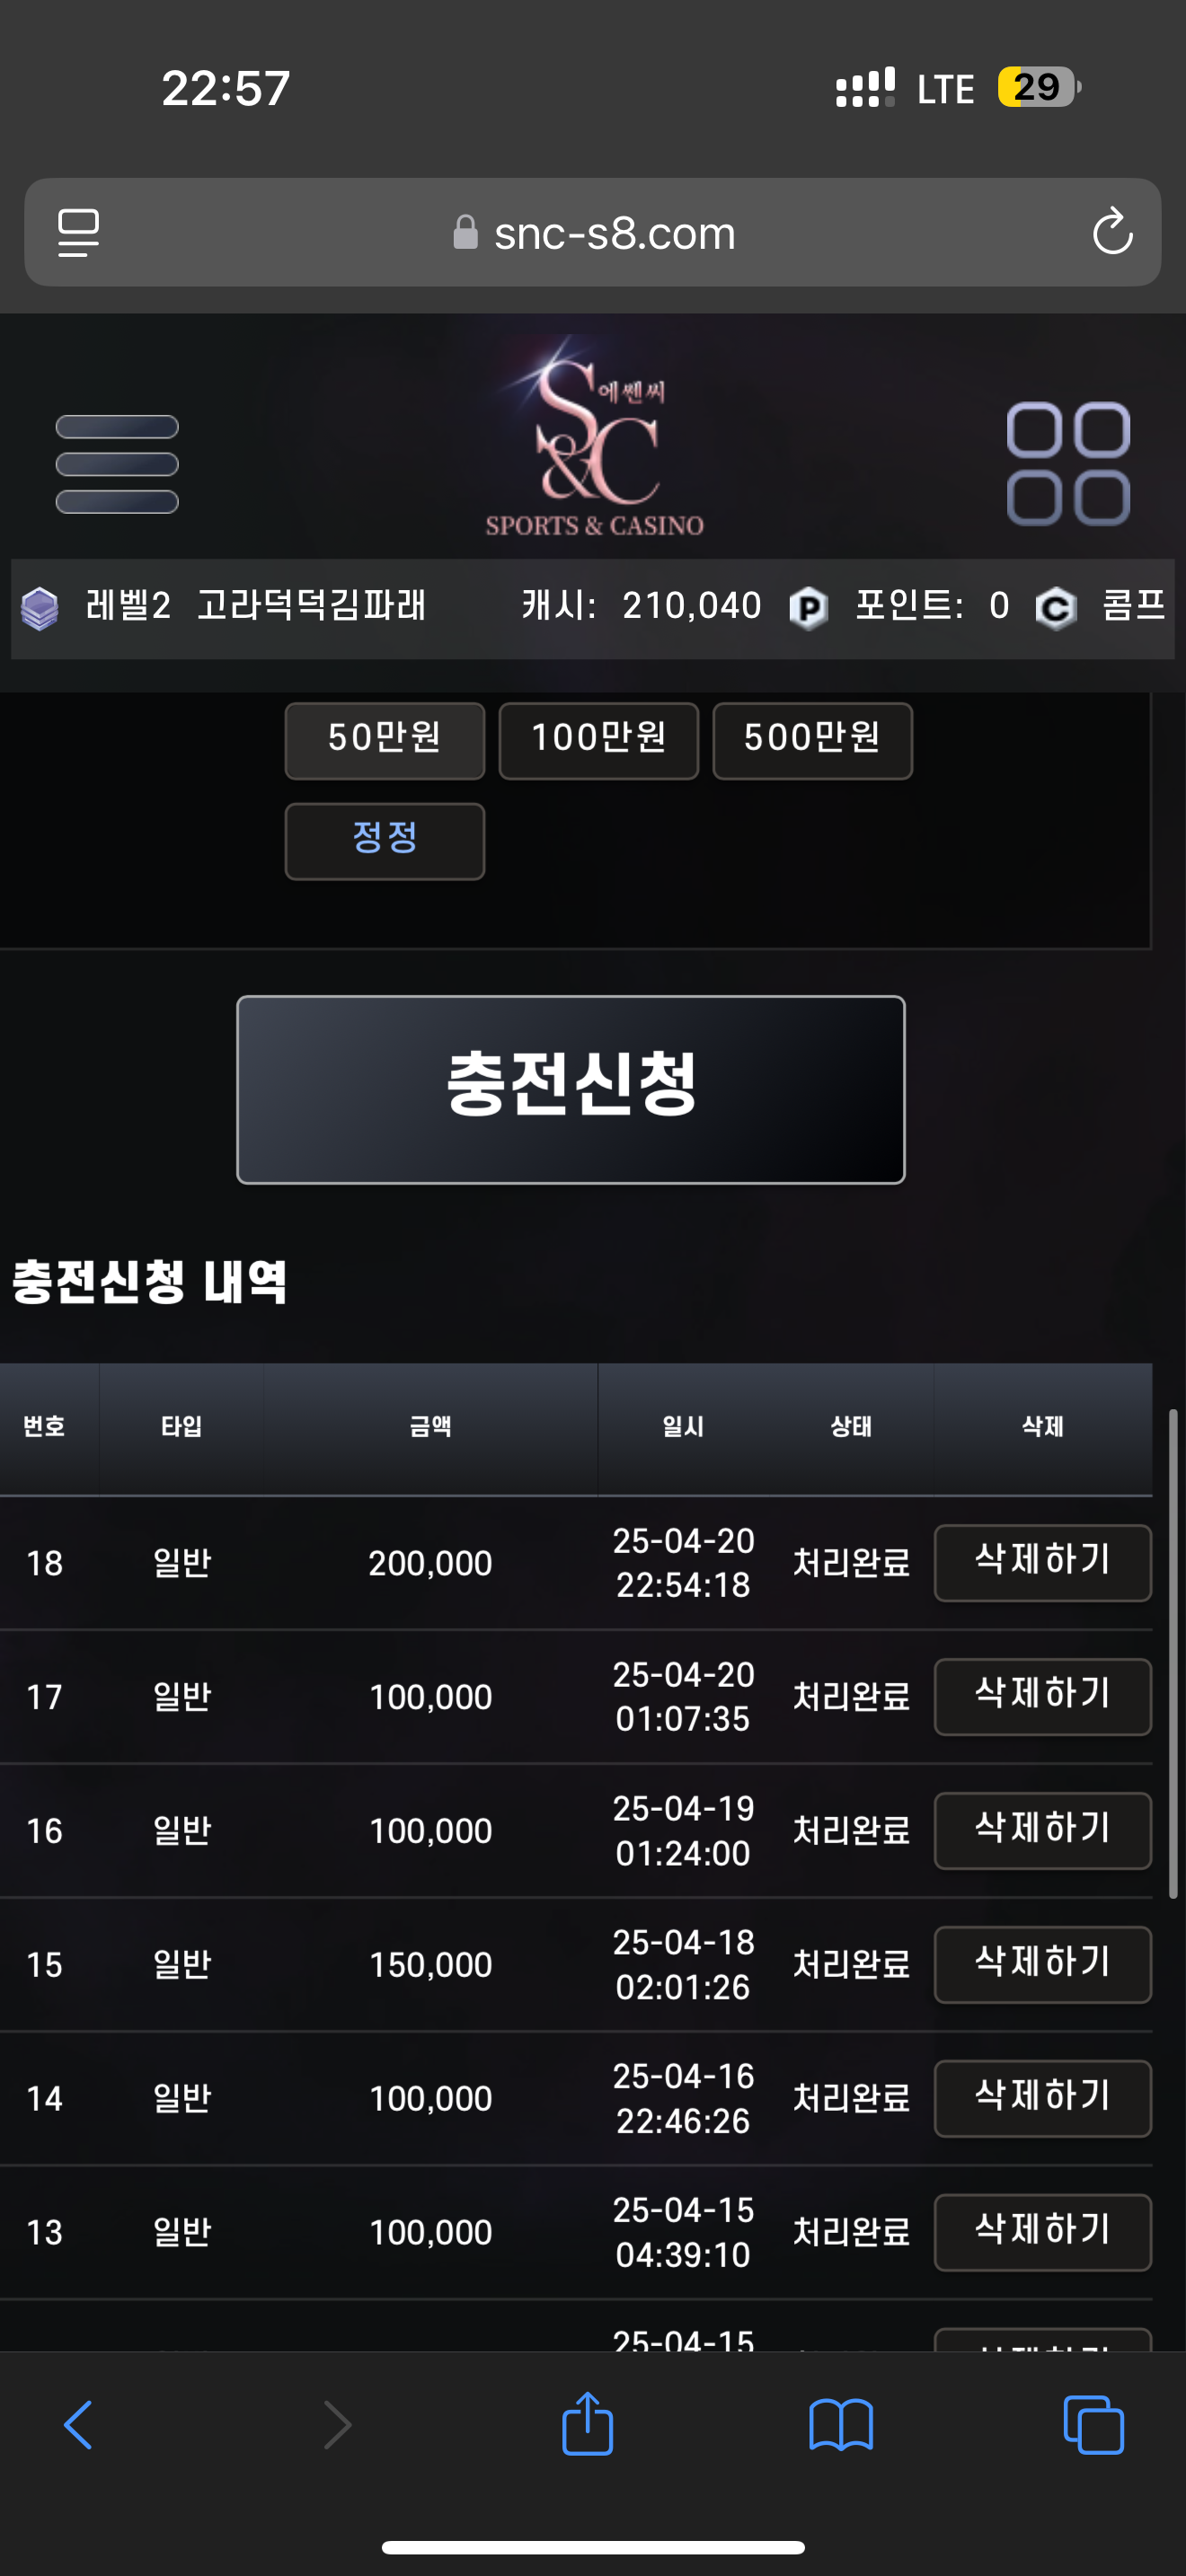1186x2576 pixels.
Task: Show open tabs overview icon
Action: click(1093, 2425)
